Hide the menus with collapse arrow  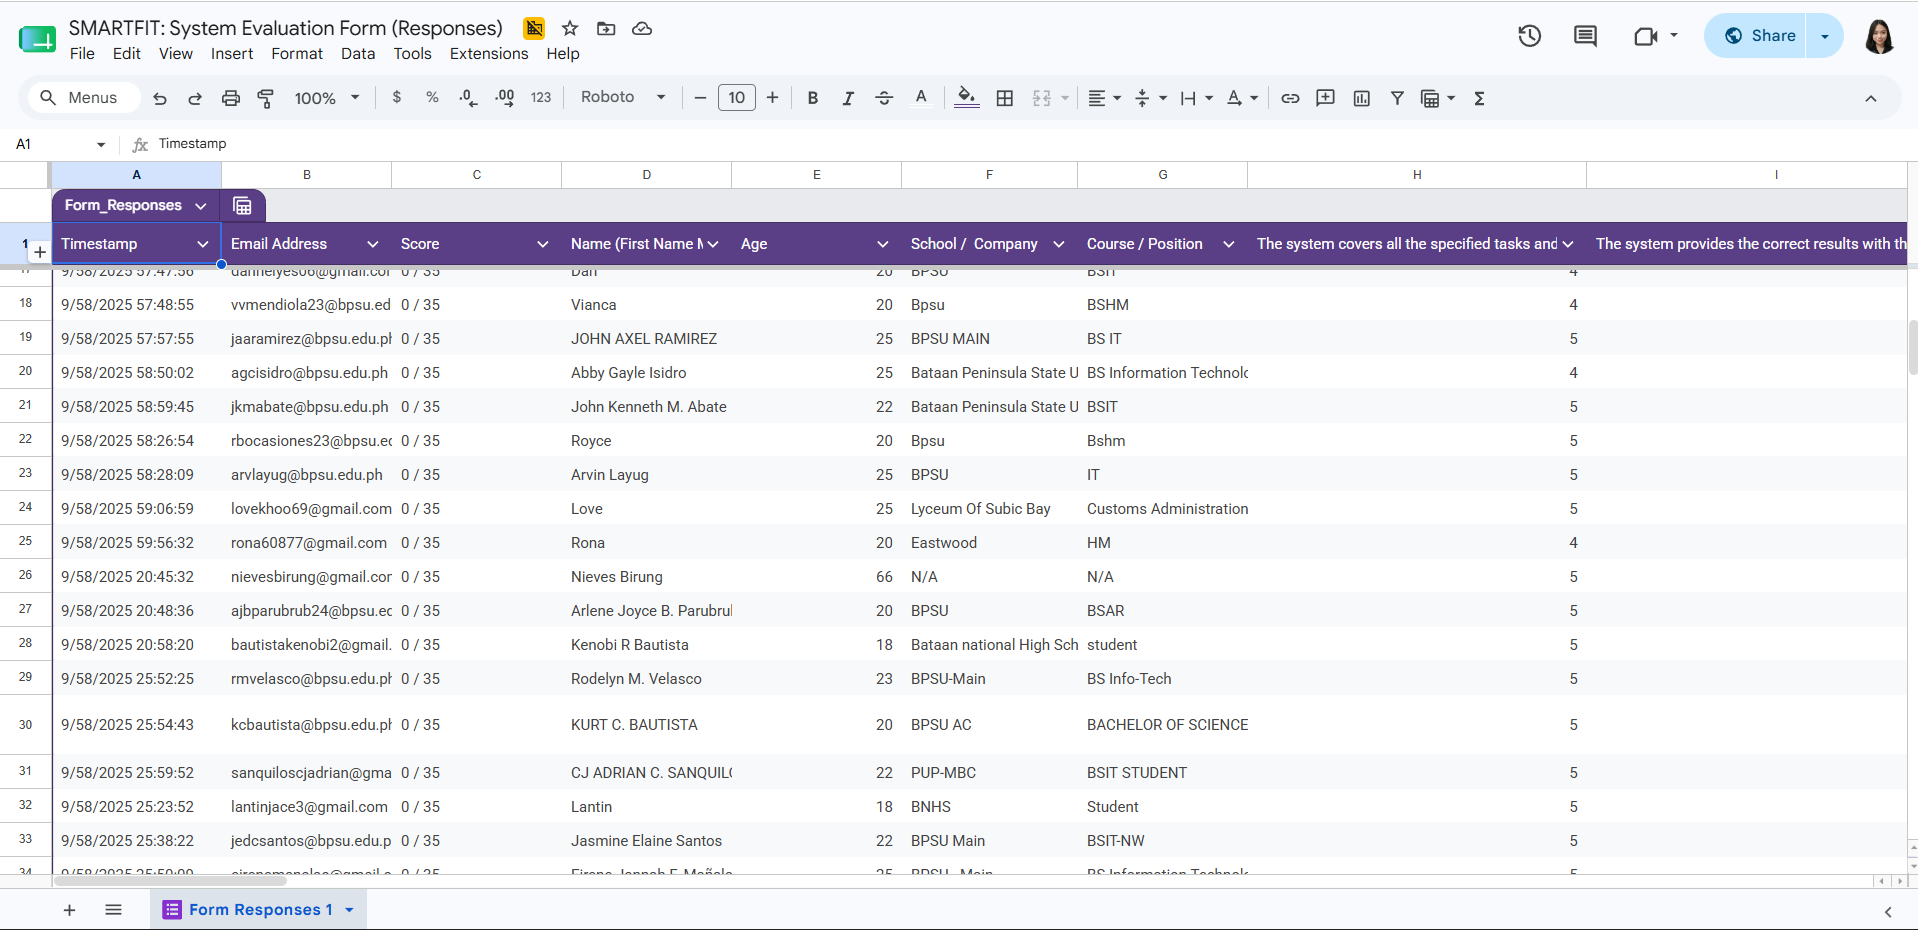[x=1870, y=98]
